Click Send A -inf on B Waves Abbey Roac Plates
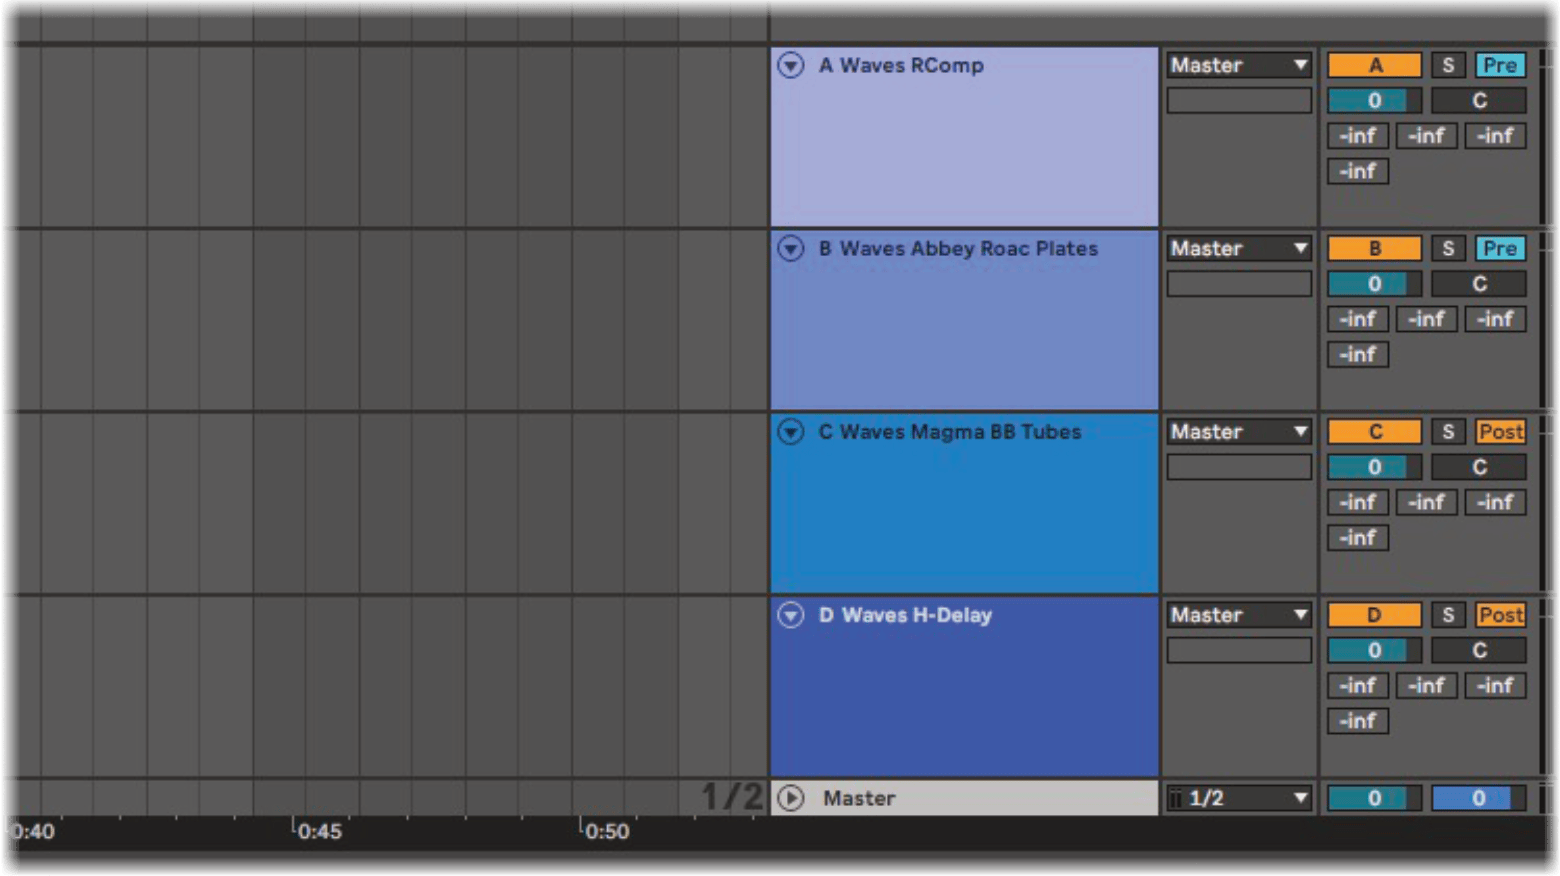Viewport: 1560px width, 876px height. tap(1358, 318)
